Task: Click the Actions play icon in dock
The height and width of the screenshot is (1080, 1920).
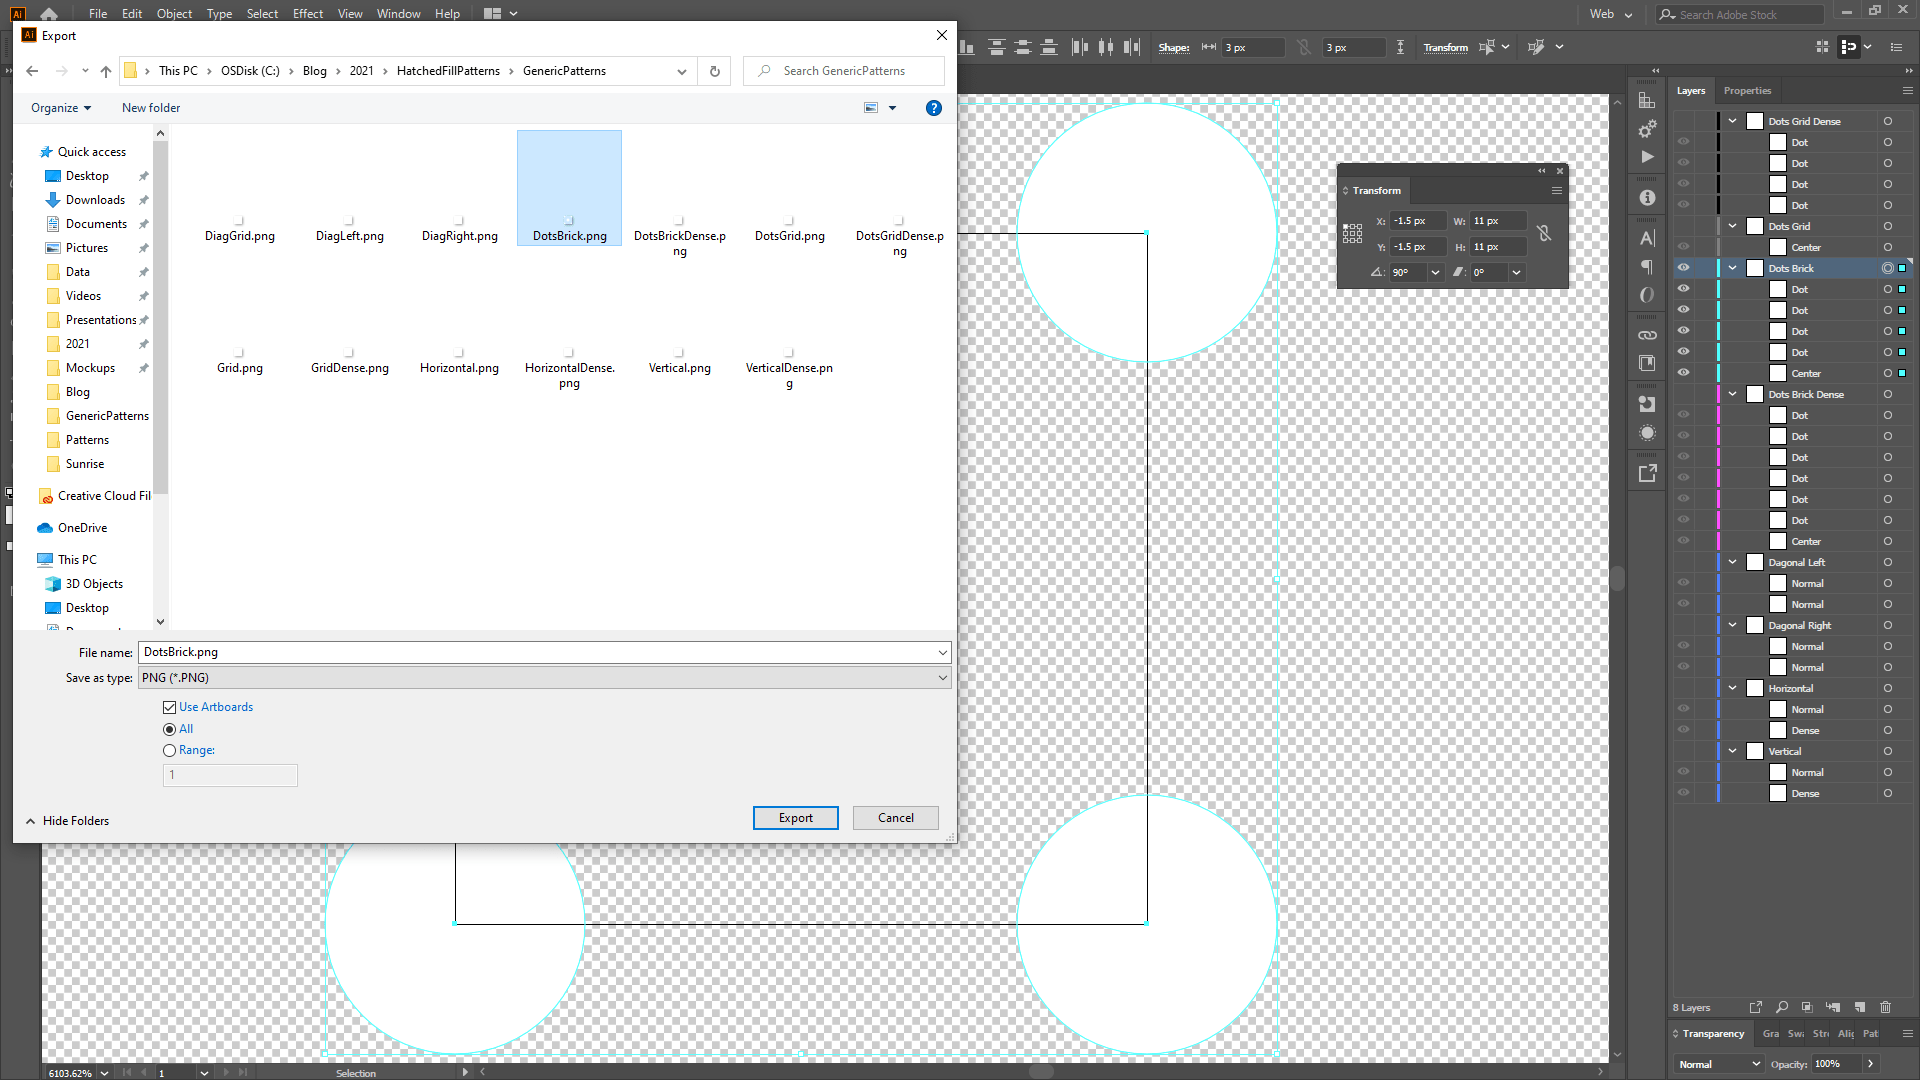Action: click(1647, 157)
